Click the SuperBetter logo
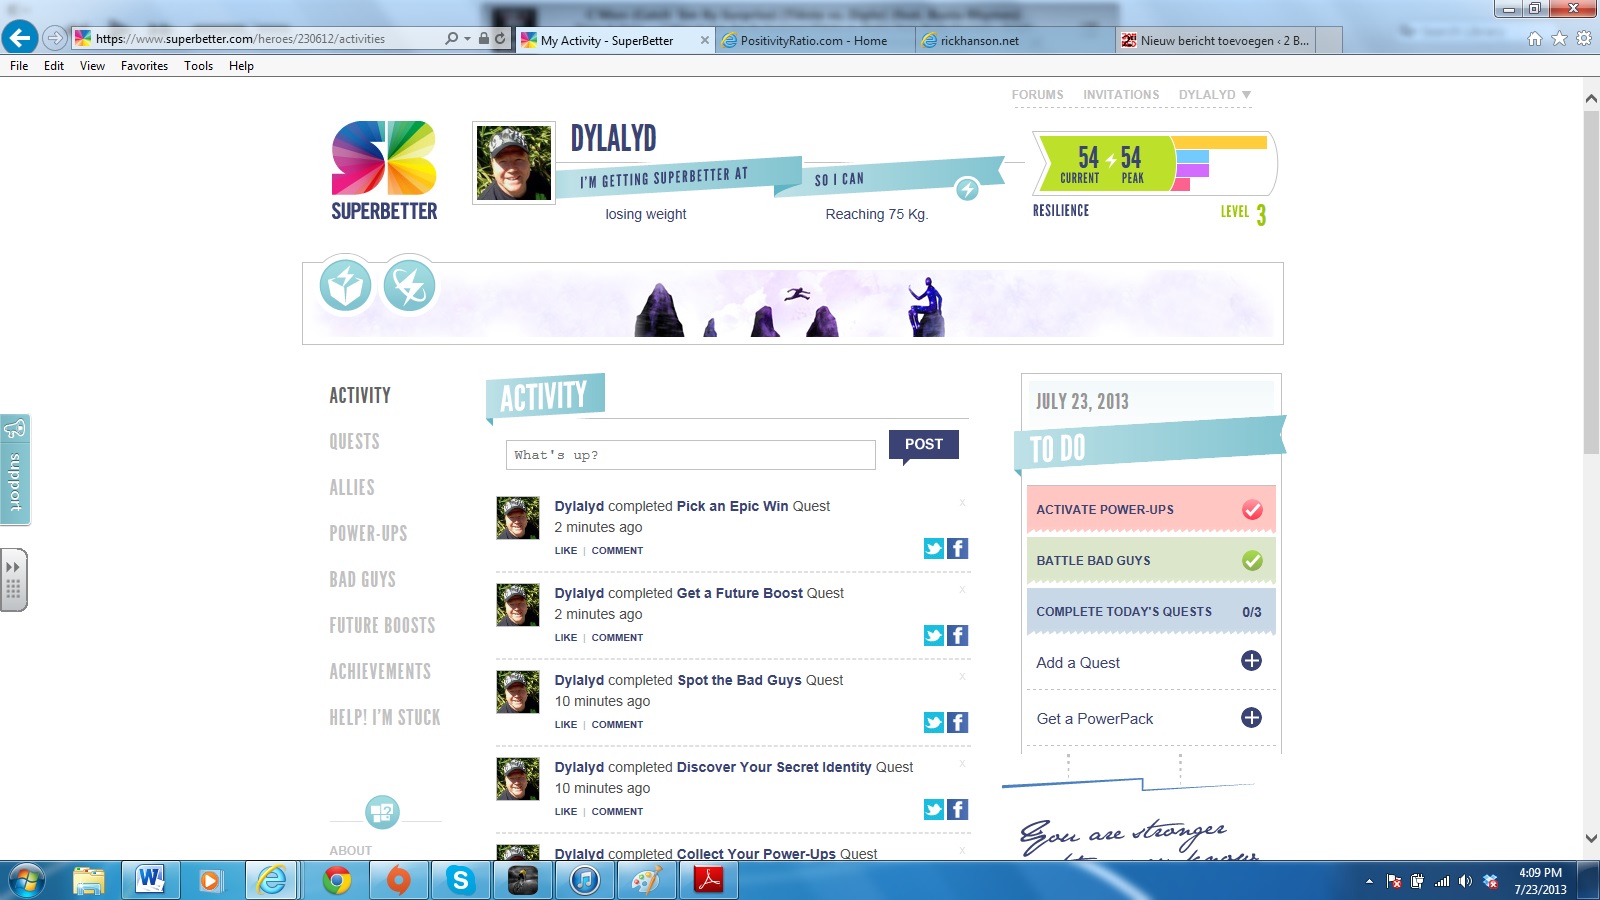 [x=384, y=171]
